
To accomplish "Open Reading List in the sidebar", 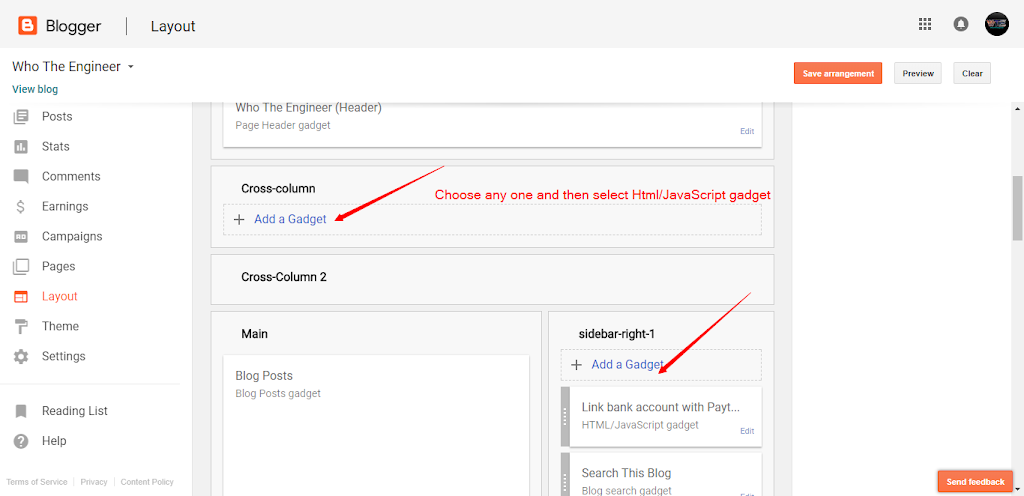I will click(x=74, y=411).
